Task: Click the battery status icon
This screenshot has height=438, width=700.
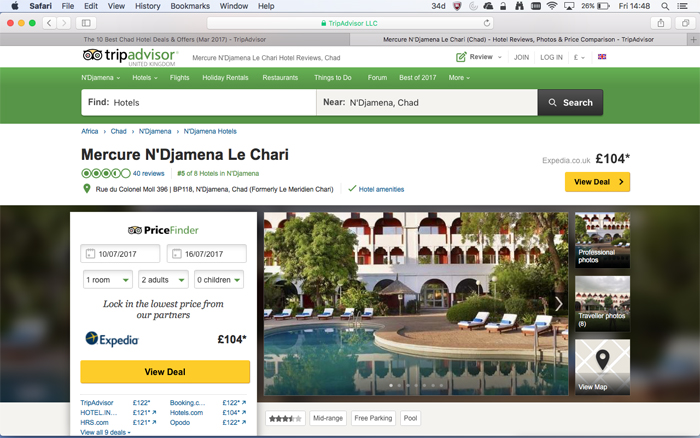Action: [x=604, y=6]
